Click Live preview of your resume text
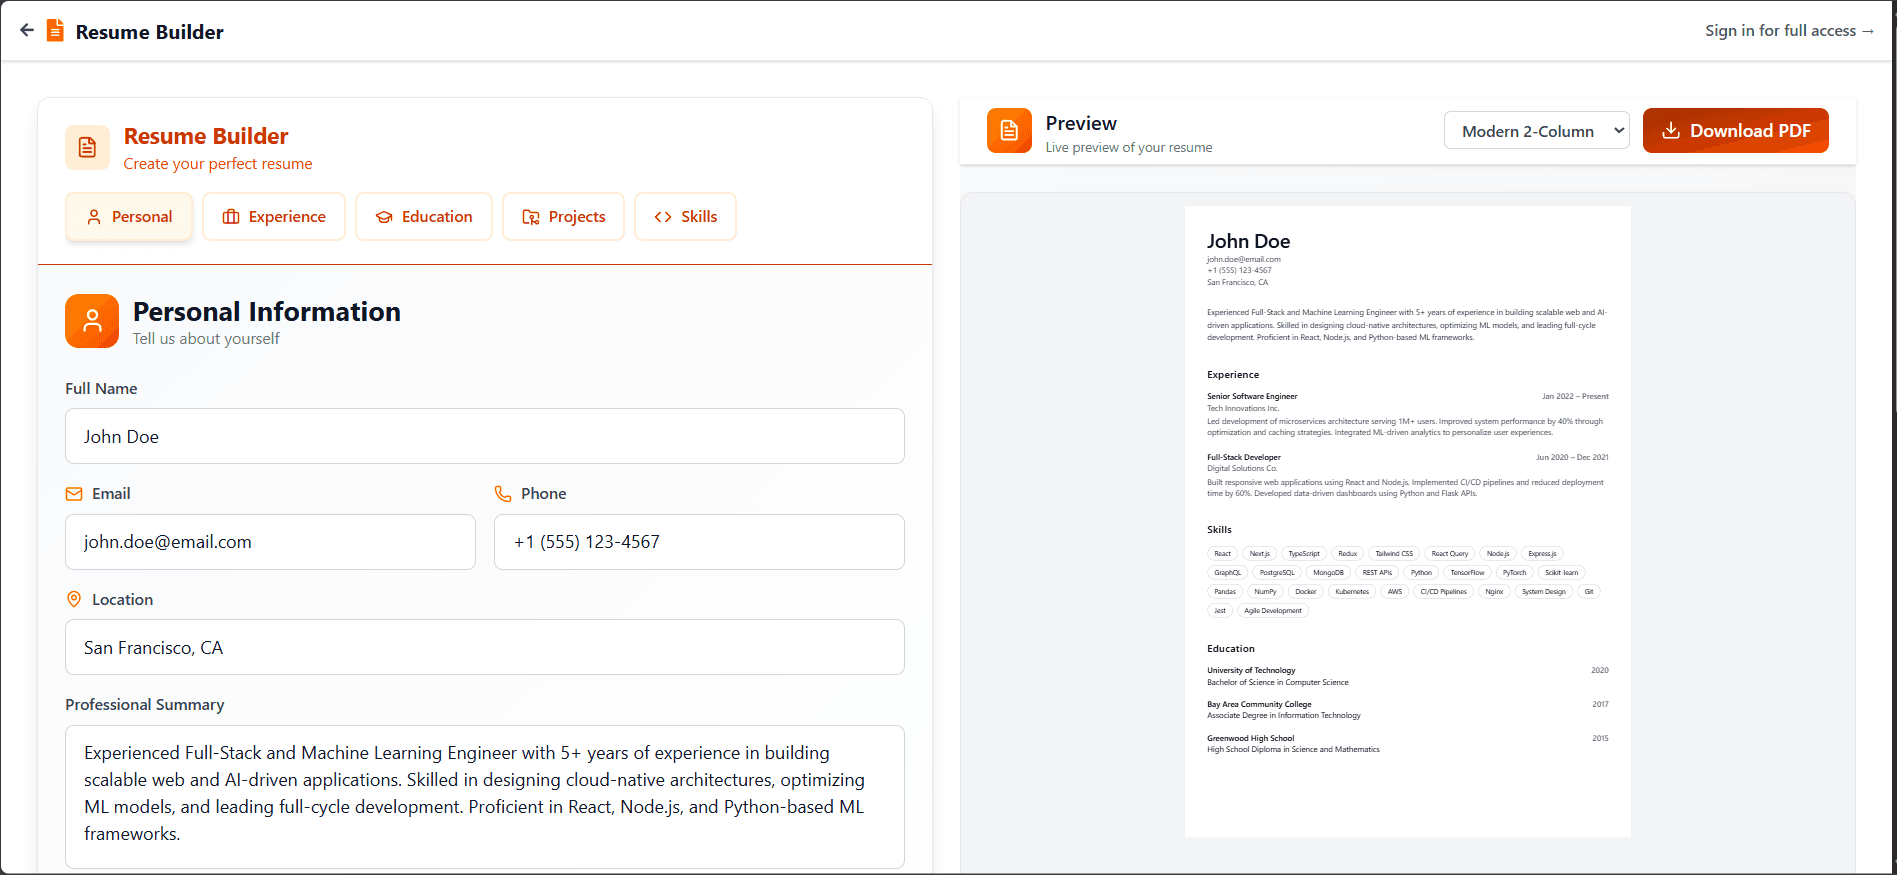Image resolution: width=1897 pixels, height=875 pixels. [1129, 147]
